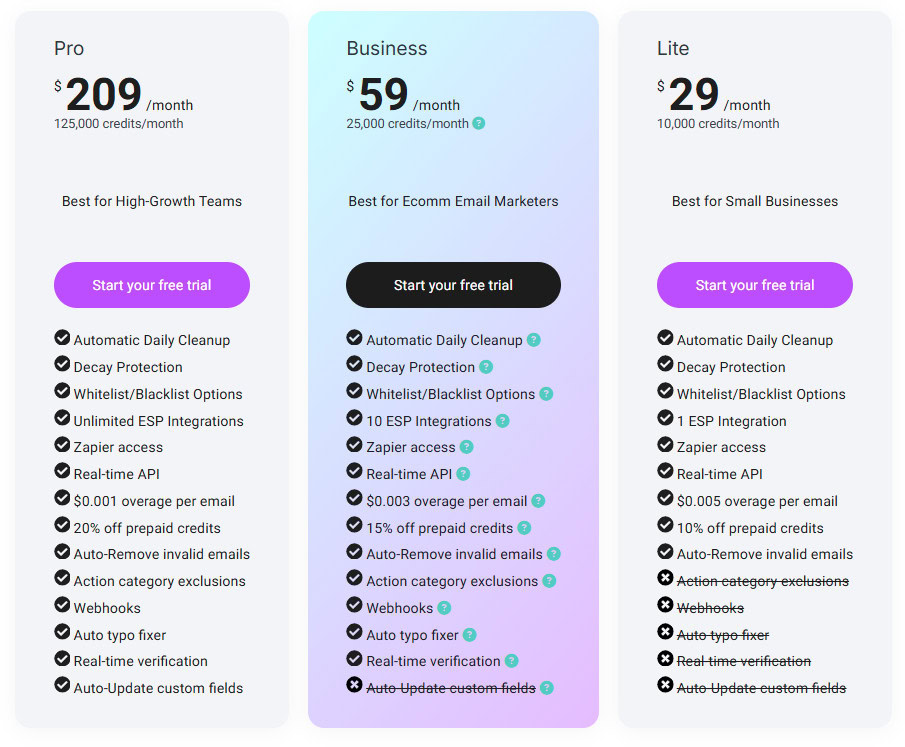
Task: Show info for 10 ESP Integrations
Action: [x=503, y=421]
